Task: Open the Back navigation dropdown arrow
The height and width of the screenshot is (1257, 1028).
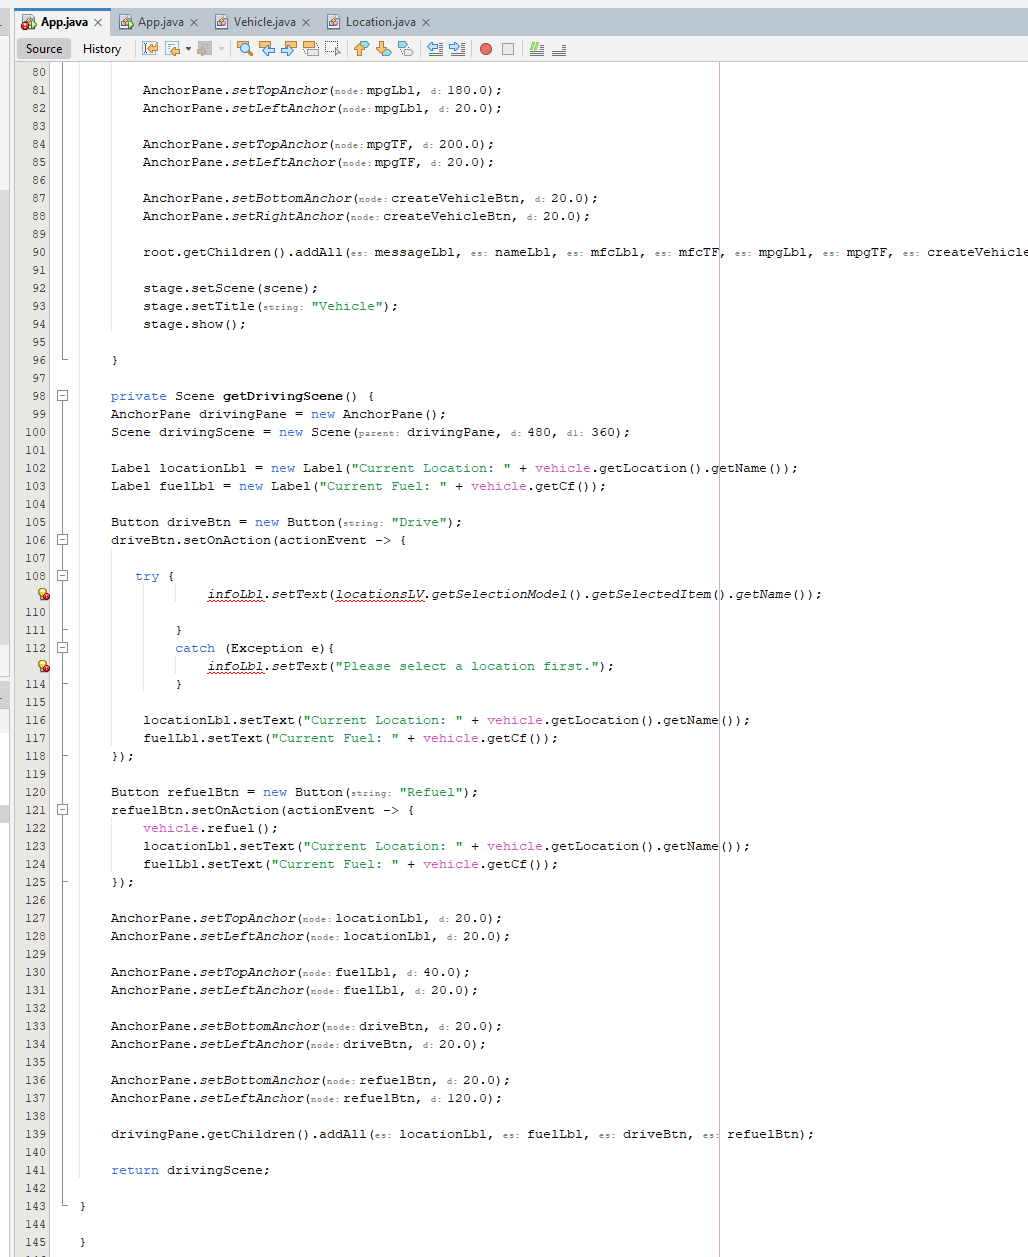Action: tap(188, 48)
